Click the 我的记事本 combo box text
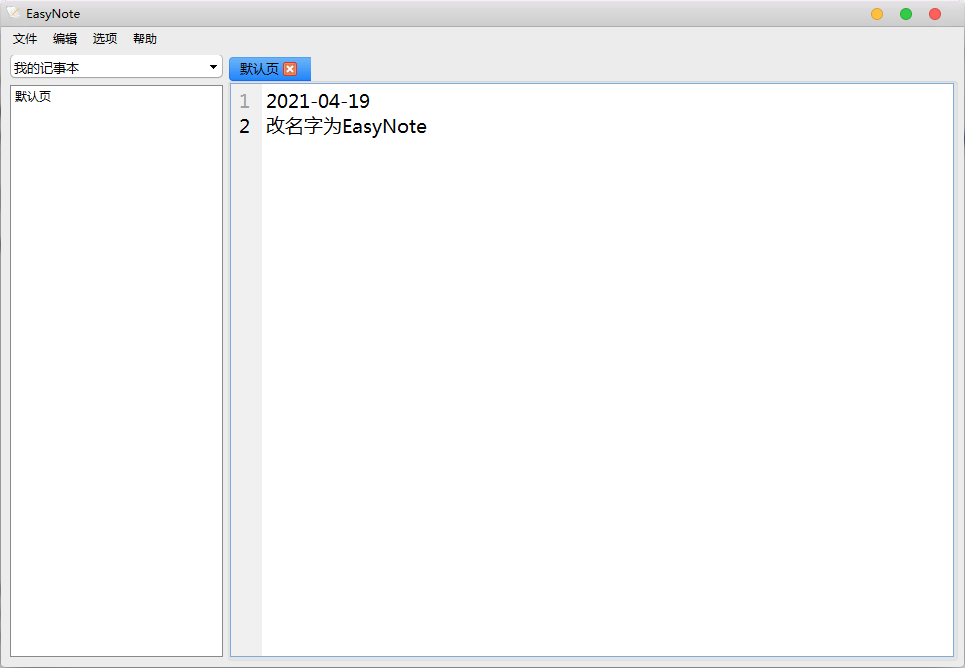 tap(47, 68)
